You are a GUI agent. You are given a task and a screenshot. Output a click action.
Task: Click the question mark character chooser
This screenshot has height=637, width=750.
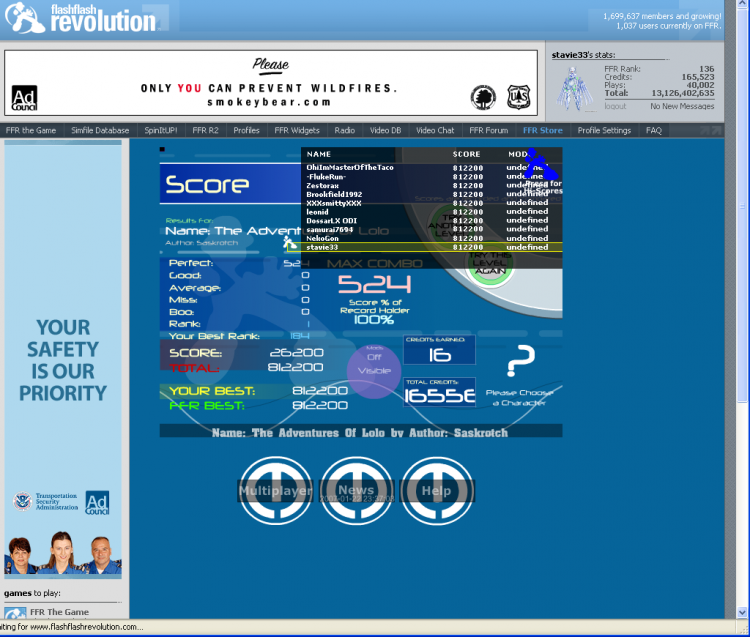[520, 361]
